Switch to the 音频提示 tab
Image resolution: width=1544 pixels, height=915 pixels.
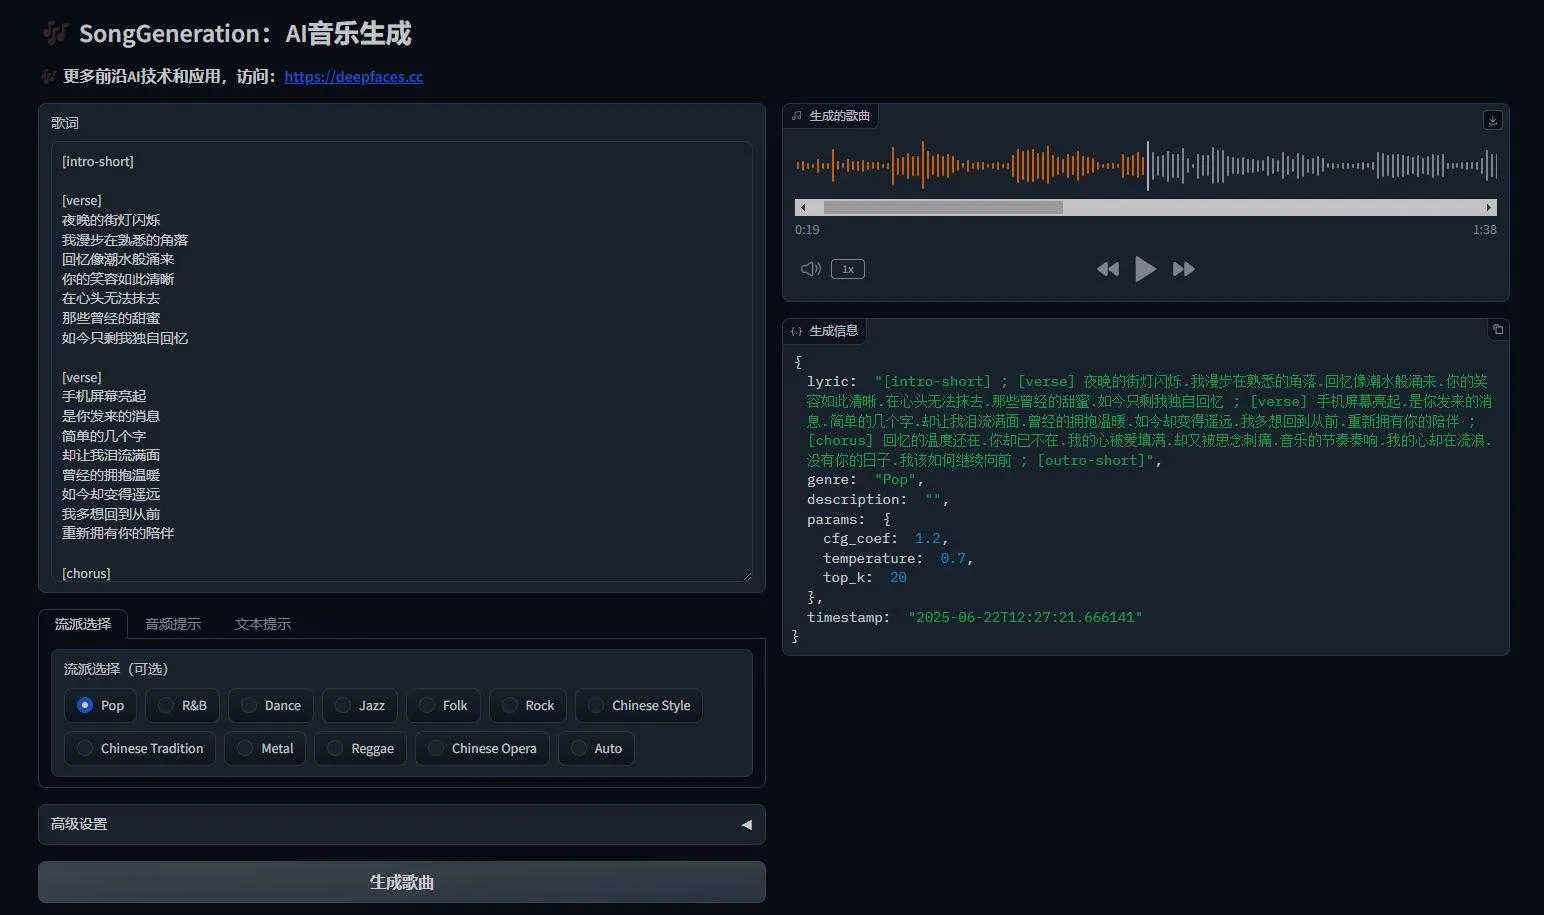173,624
